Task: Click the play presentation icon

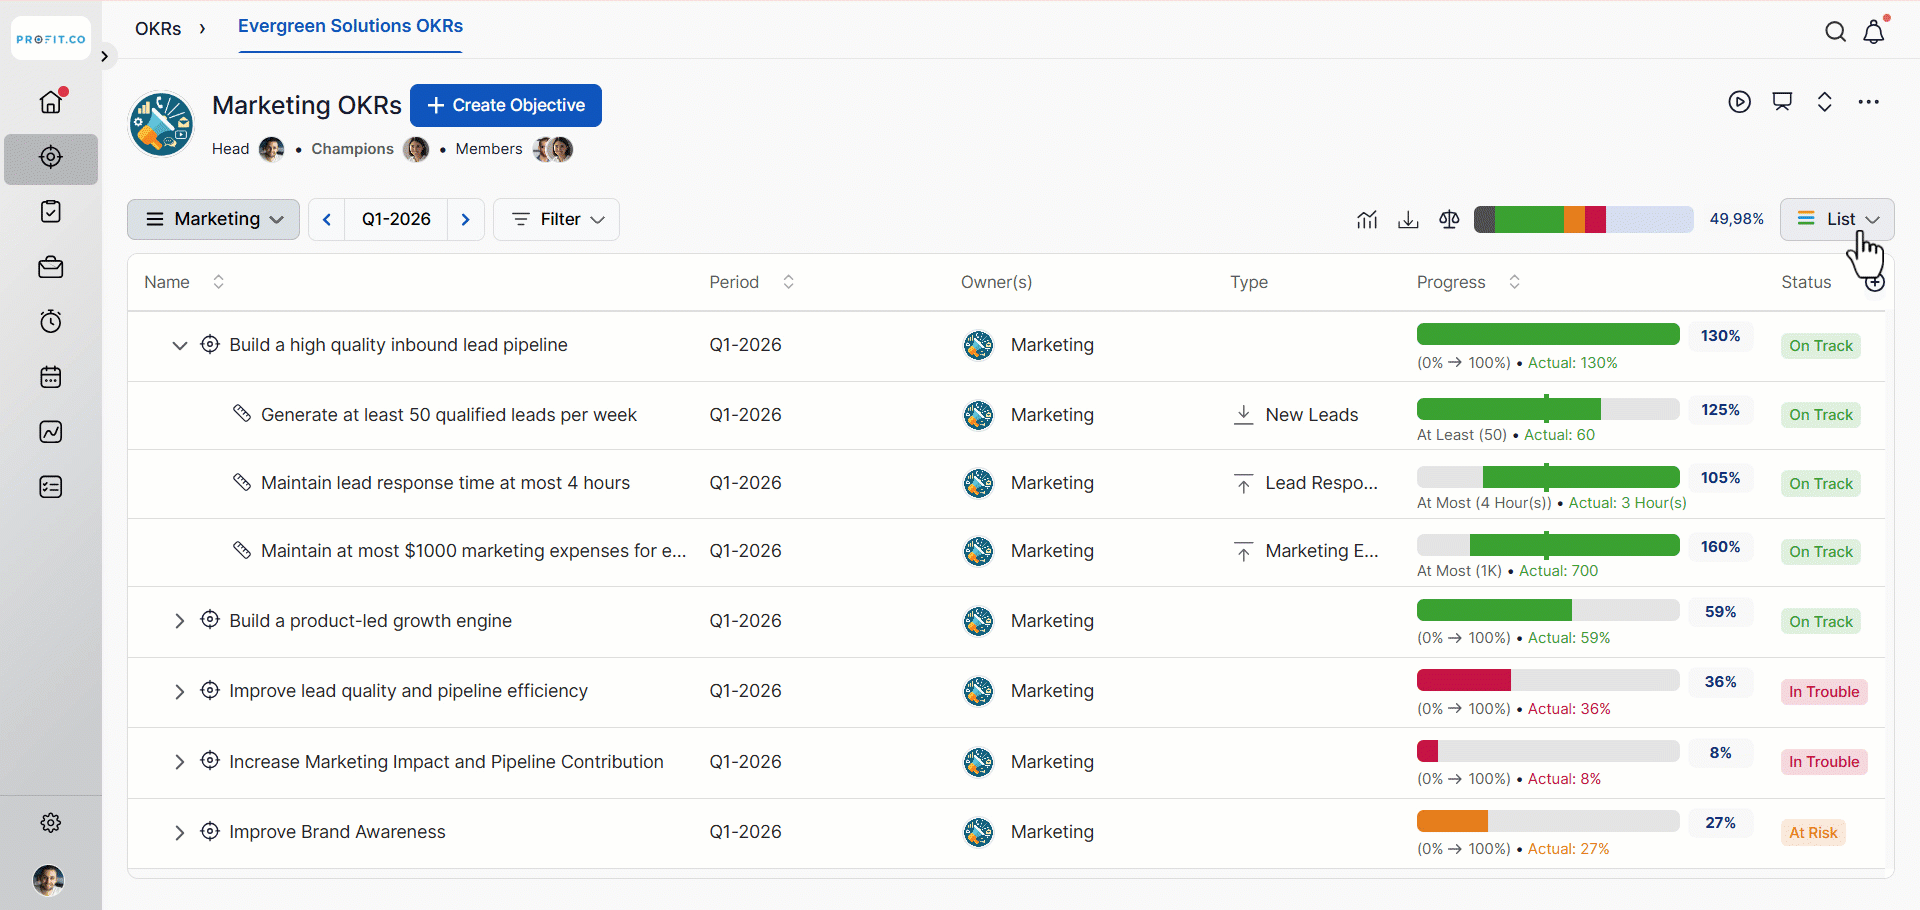Action: pos(1739,102)
